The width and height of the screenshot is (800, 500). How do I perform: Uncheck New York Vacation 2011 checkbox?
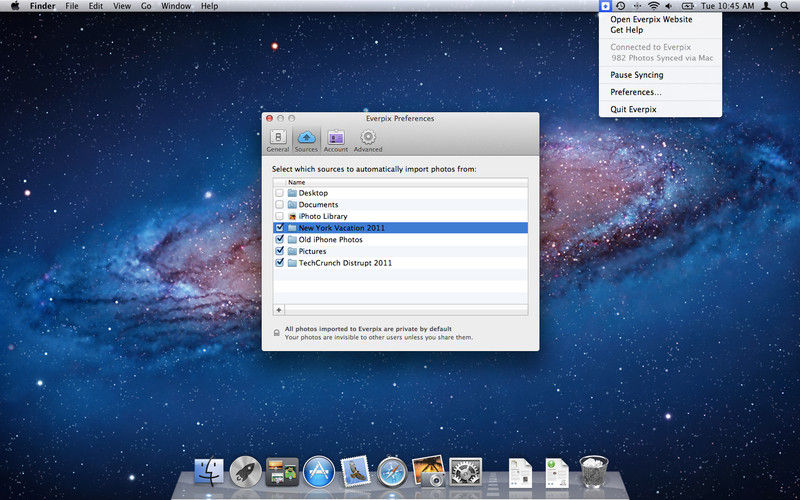pos(279,228)
